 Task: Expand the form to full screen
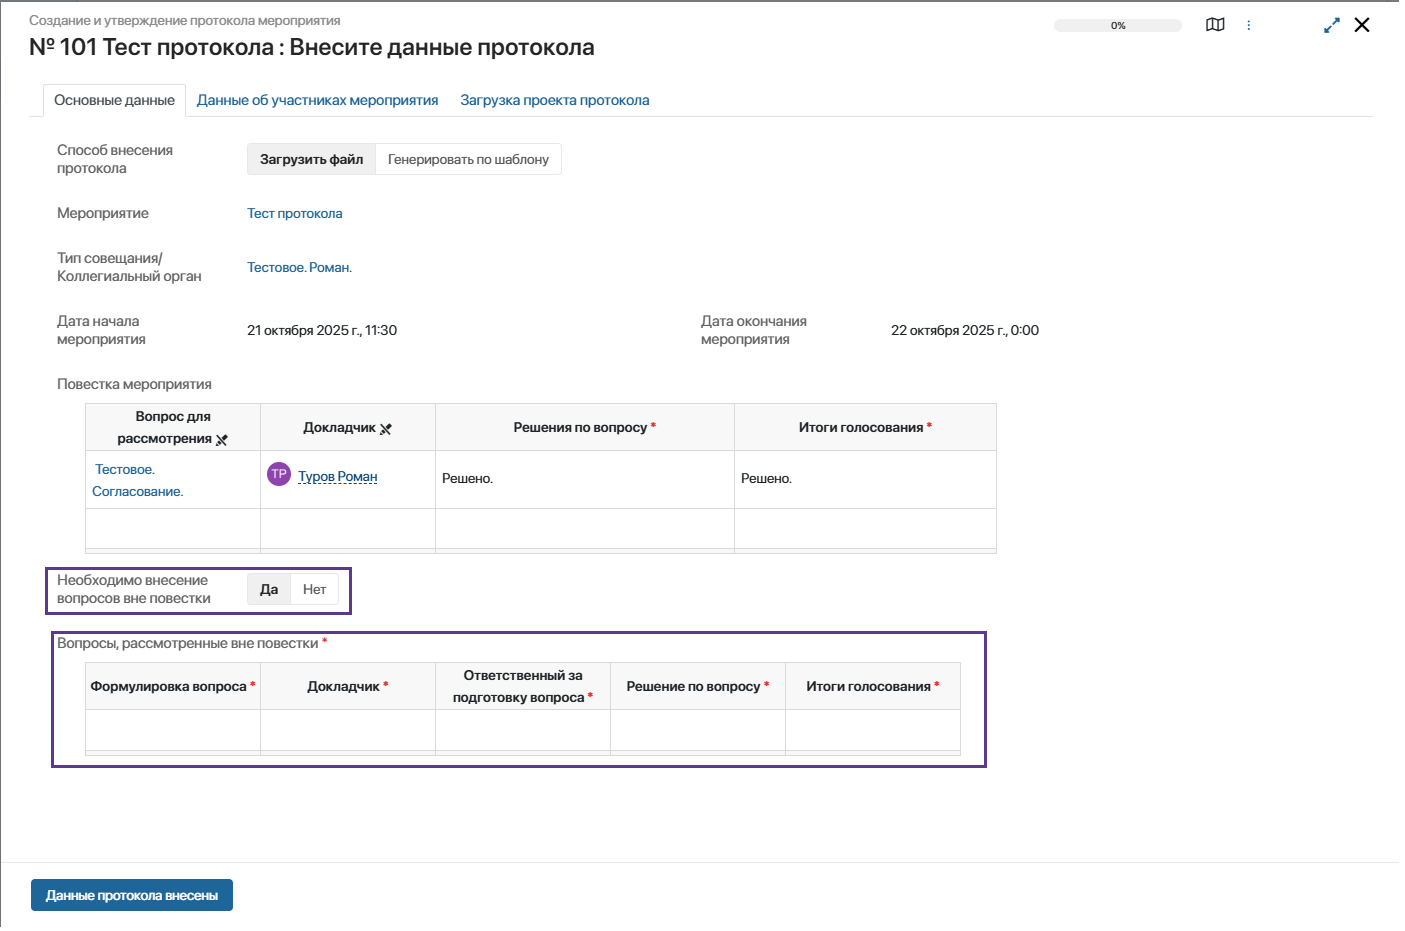(1331, 26)
